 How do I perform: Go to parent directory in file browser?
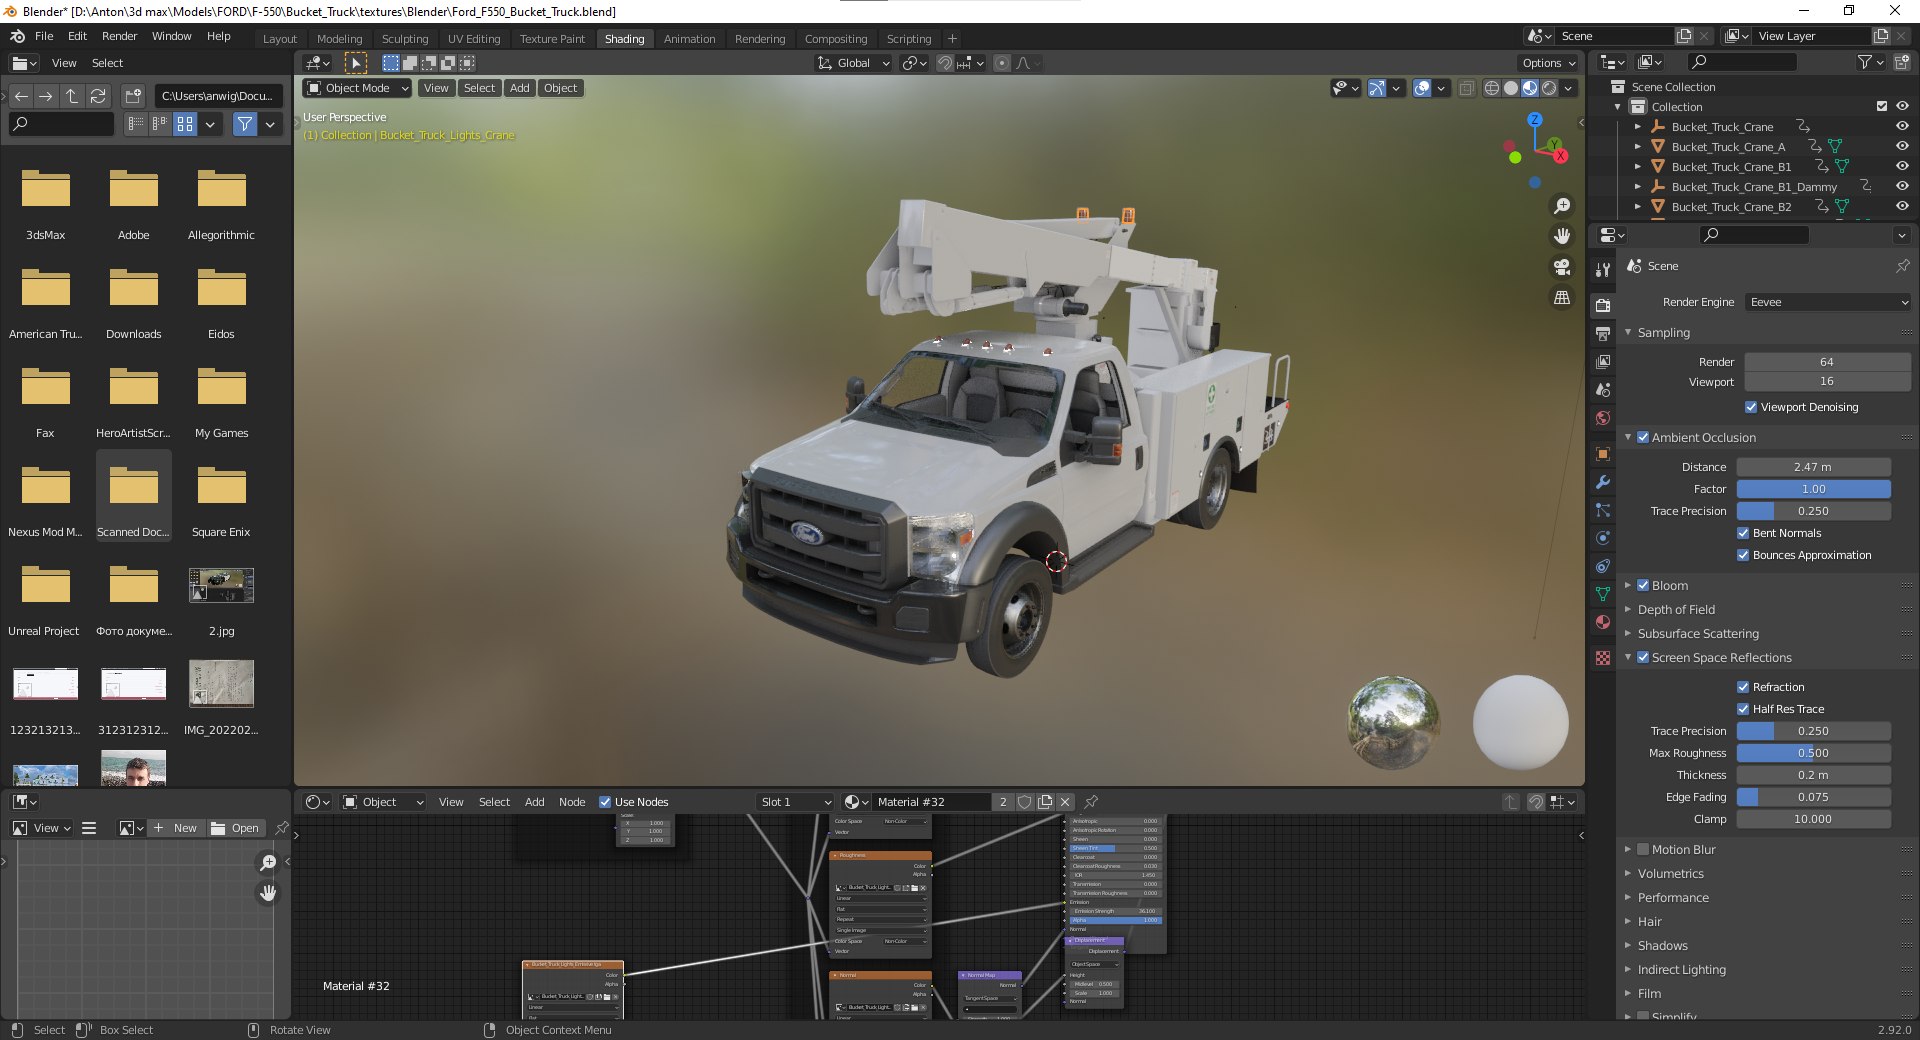(x=72, y=96)
